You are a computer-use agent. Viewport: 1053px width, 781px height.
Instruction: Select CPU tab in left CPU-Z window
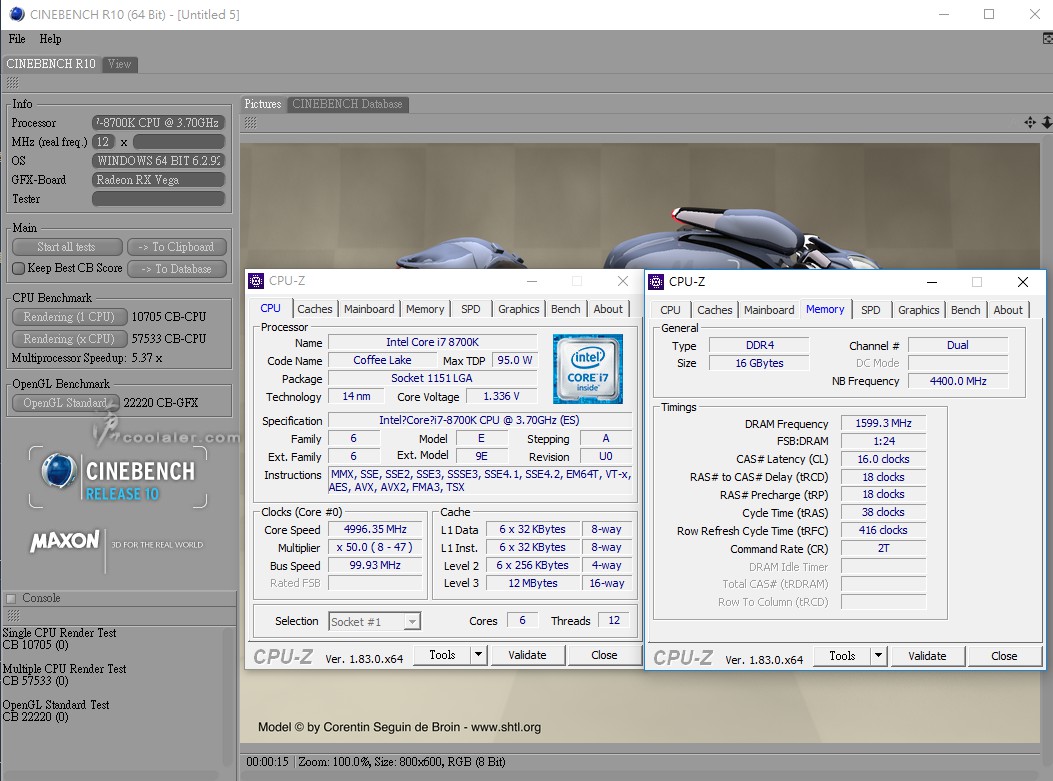[271, 308]
